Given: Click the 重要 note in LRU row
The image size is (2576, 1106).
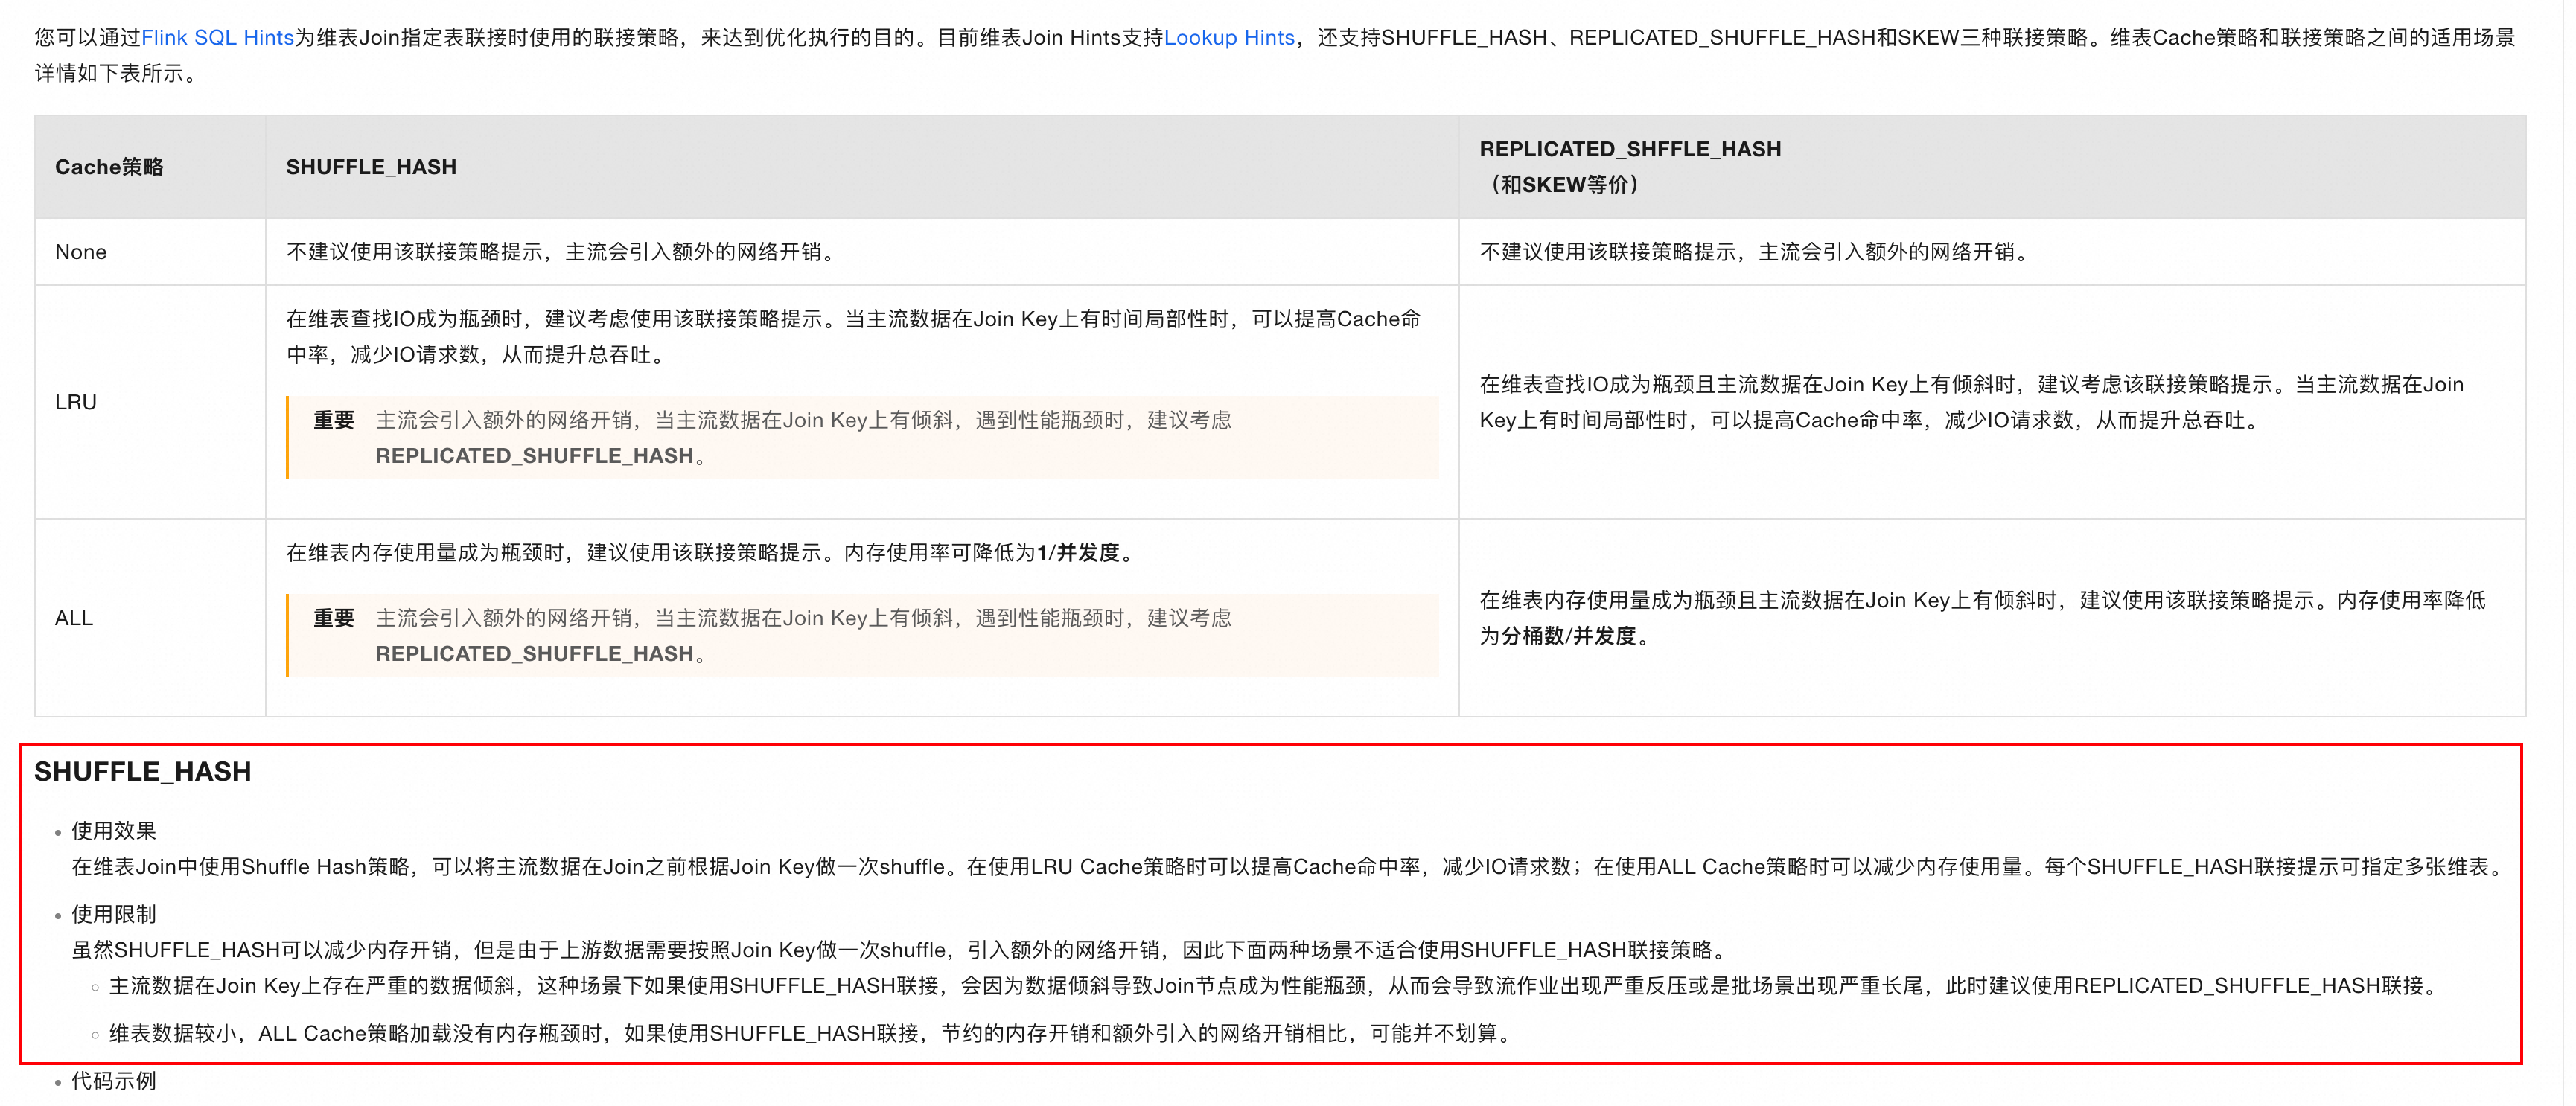Looking at the screenshot, I should coord(334,420).
